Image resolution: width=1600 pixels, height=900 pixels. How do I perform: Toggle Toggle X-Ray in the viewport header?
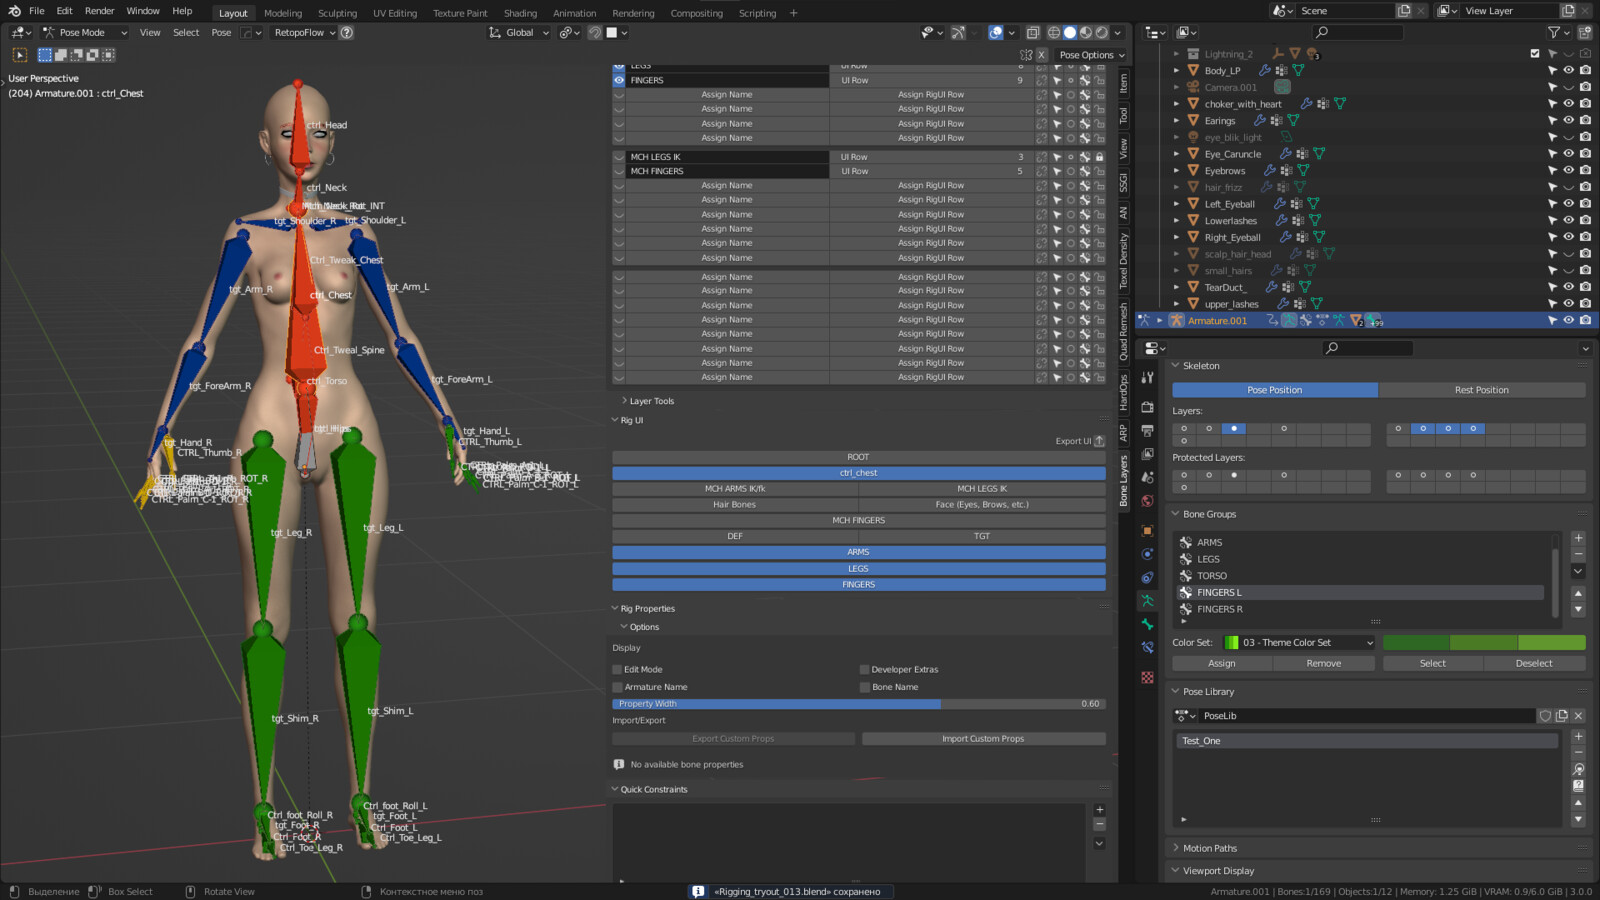(1033, 32)
